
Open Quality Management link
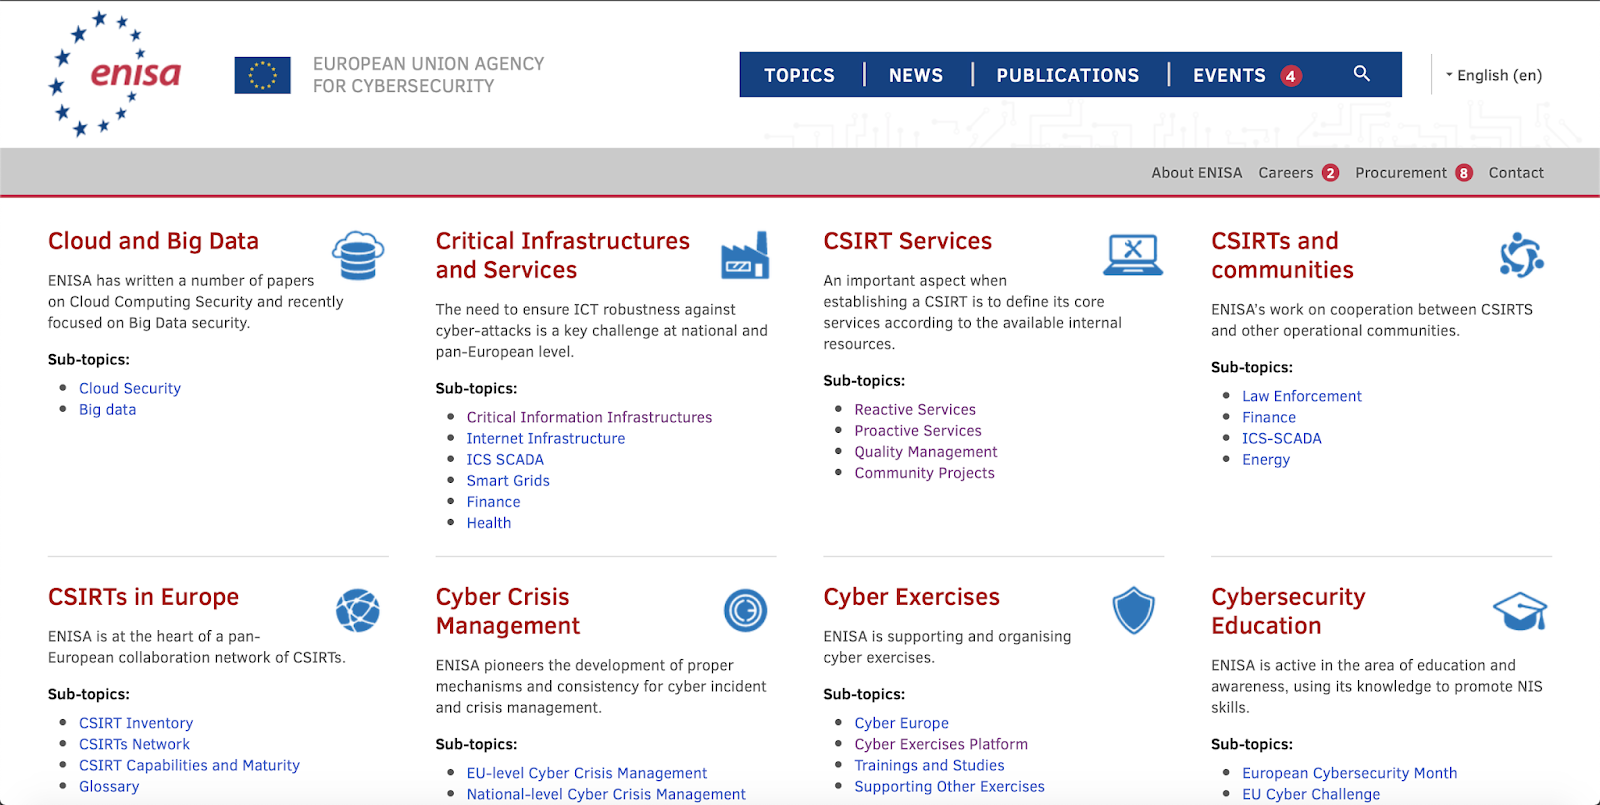[x=926, y=451]
